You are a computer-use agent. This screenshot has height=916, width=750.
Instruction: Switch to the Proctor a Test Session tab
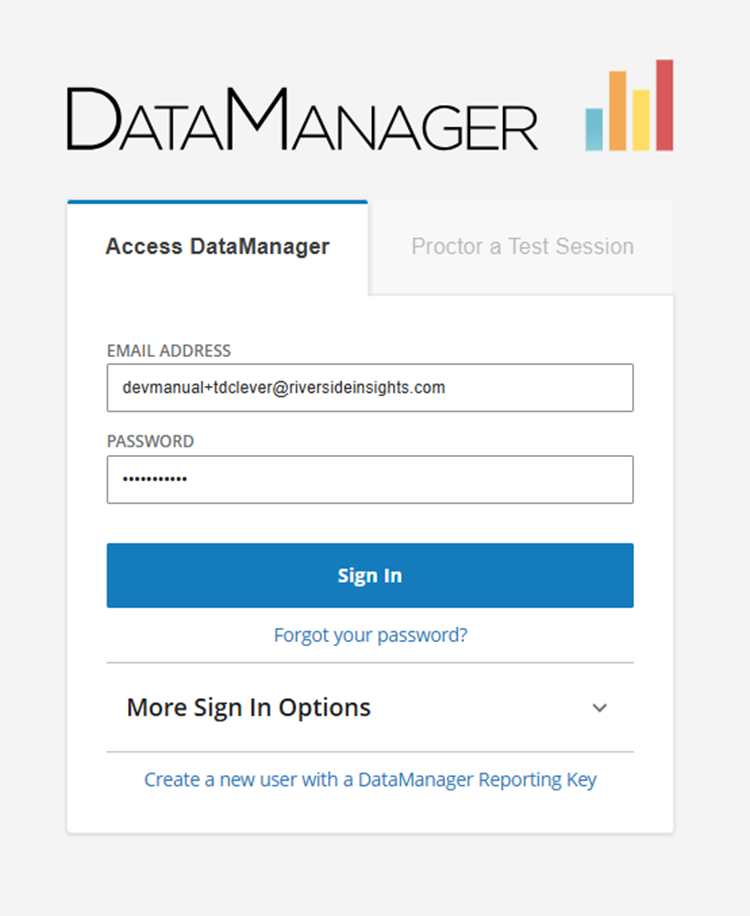click(x=522, y=247)
